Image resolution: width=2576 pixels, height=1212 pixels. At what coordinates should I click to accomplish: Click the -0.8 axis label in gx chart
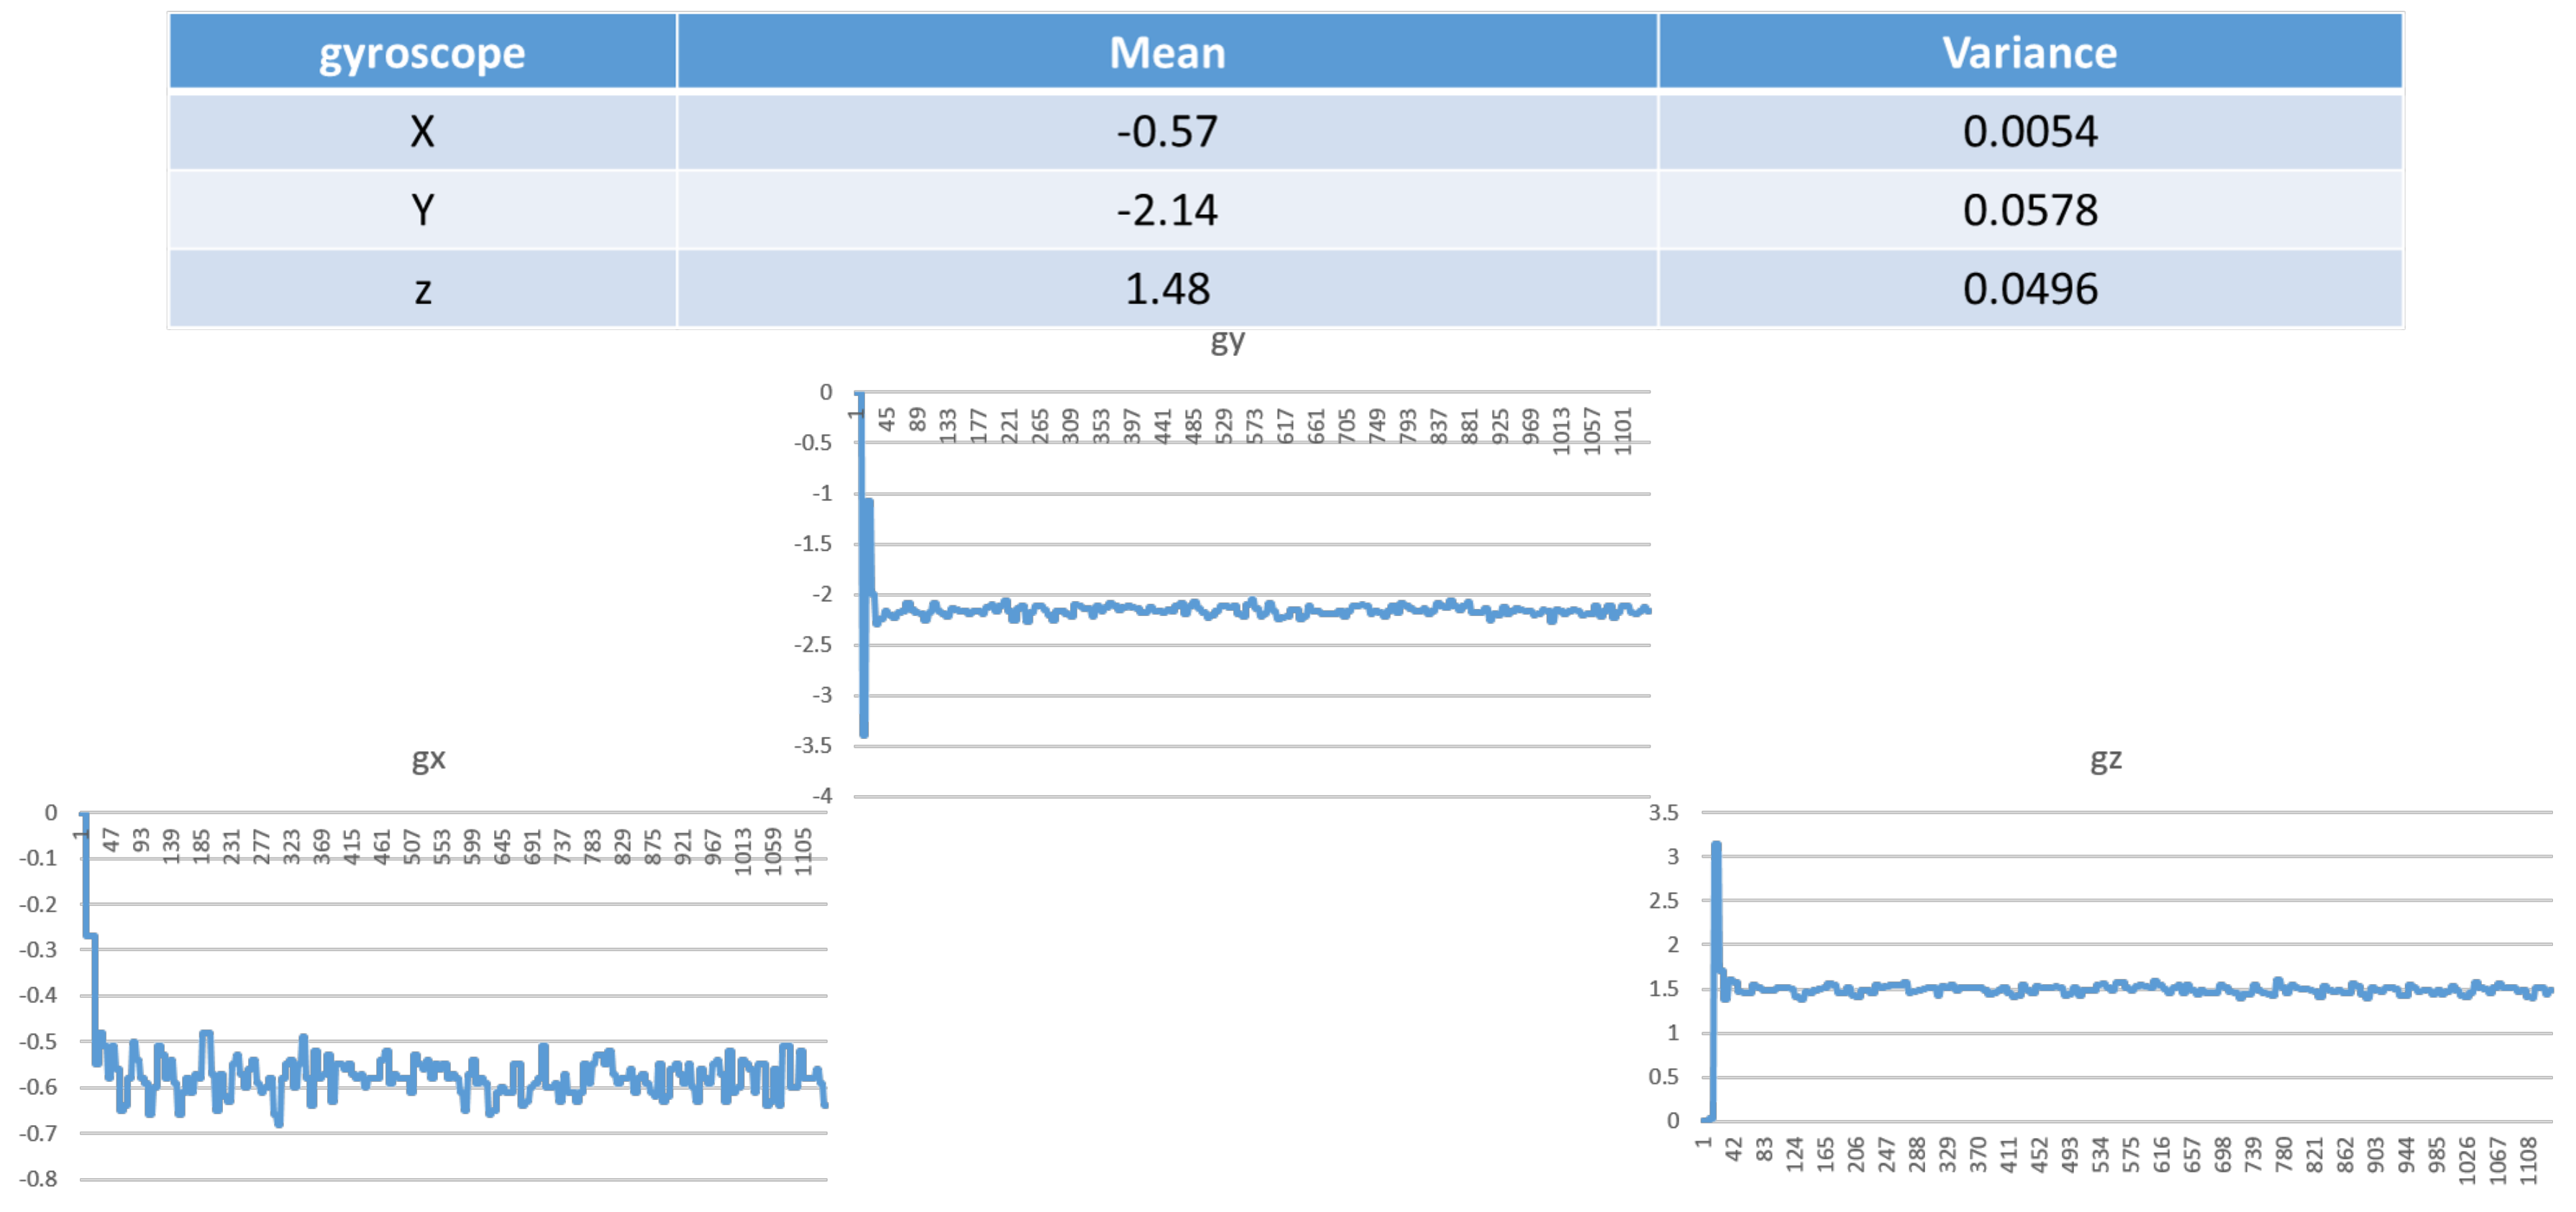click(x=38, y=1178)
